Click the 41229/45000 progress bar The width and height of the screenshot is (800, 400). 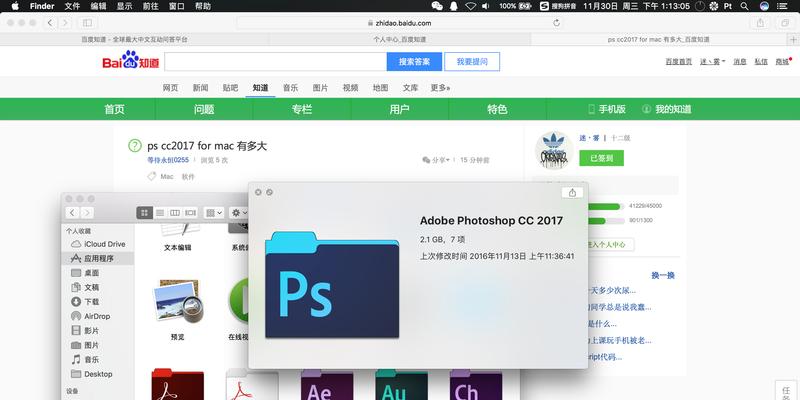pyautogui.click(x=606, y=207)
